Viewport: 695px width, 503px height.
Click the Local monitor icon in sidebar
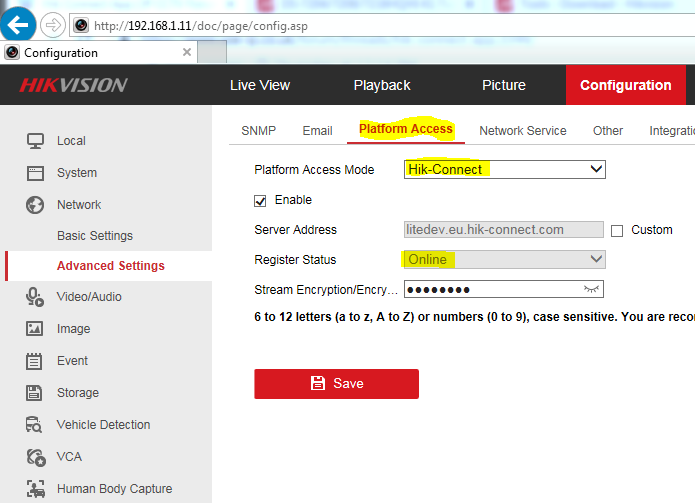click(x=35, y=141)
